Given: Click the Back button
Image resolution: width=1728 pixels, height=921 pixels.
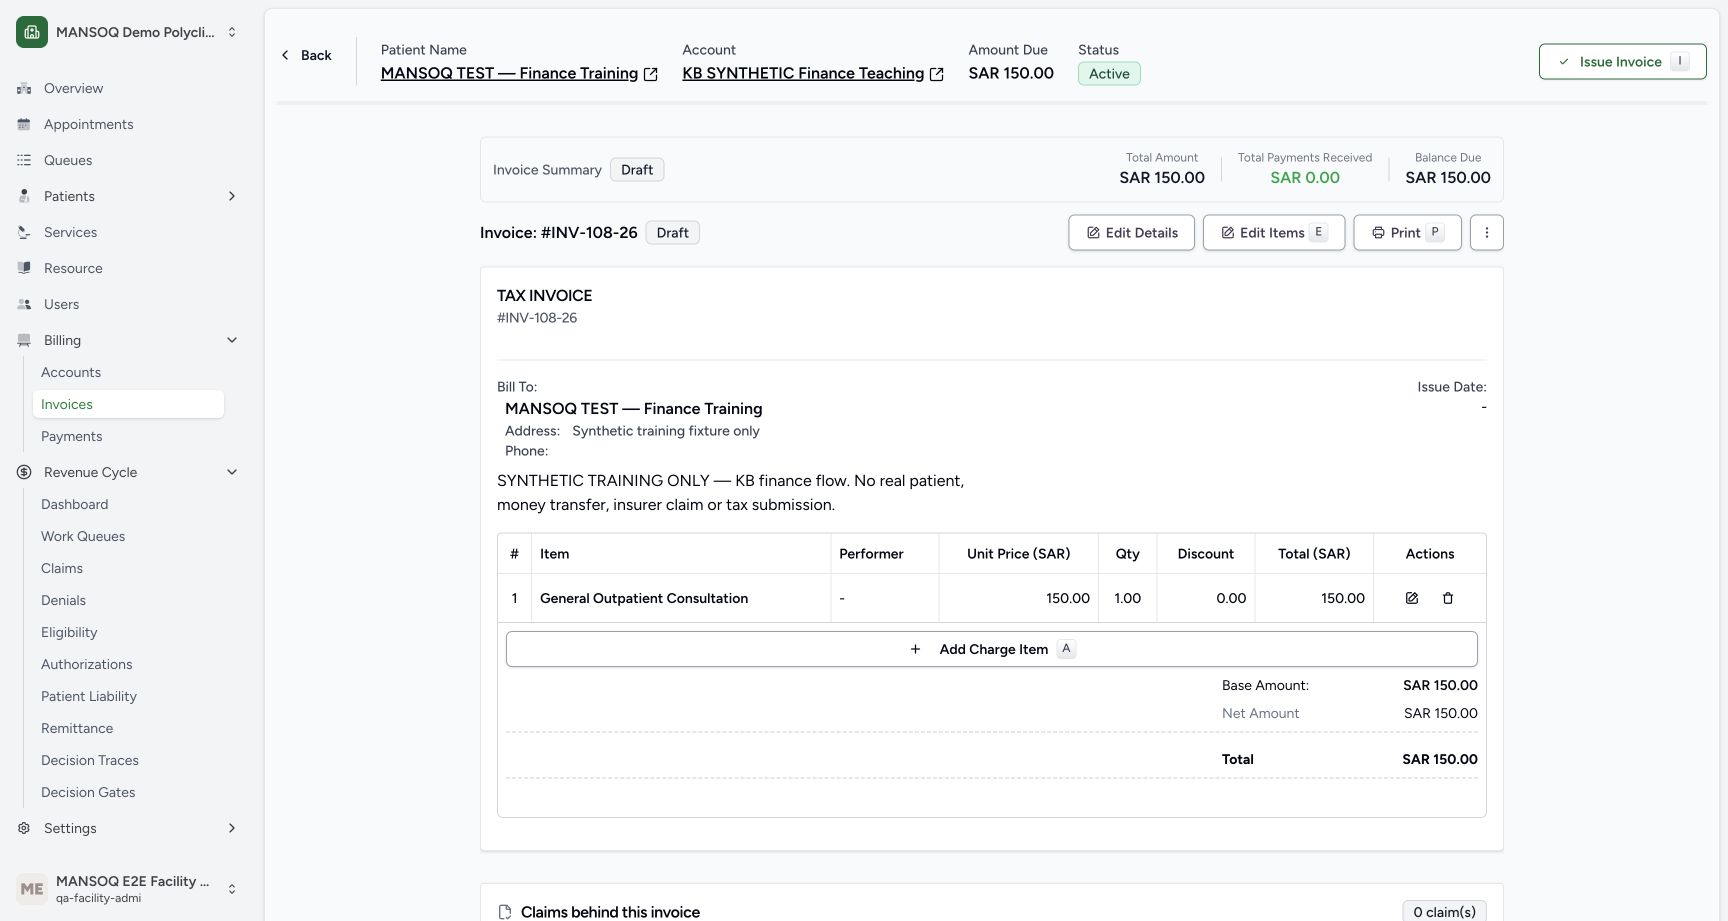Looking at the screenshot, I should tap(306, 55).
